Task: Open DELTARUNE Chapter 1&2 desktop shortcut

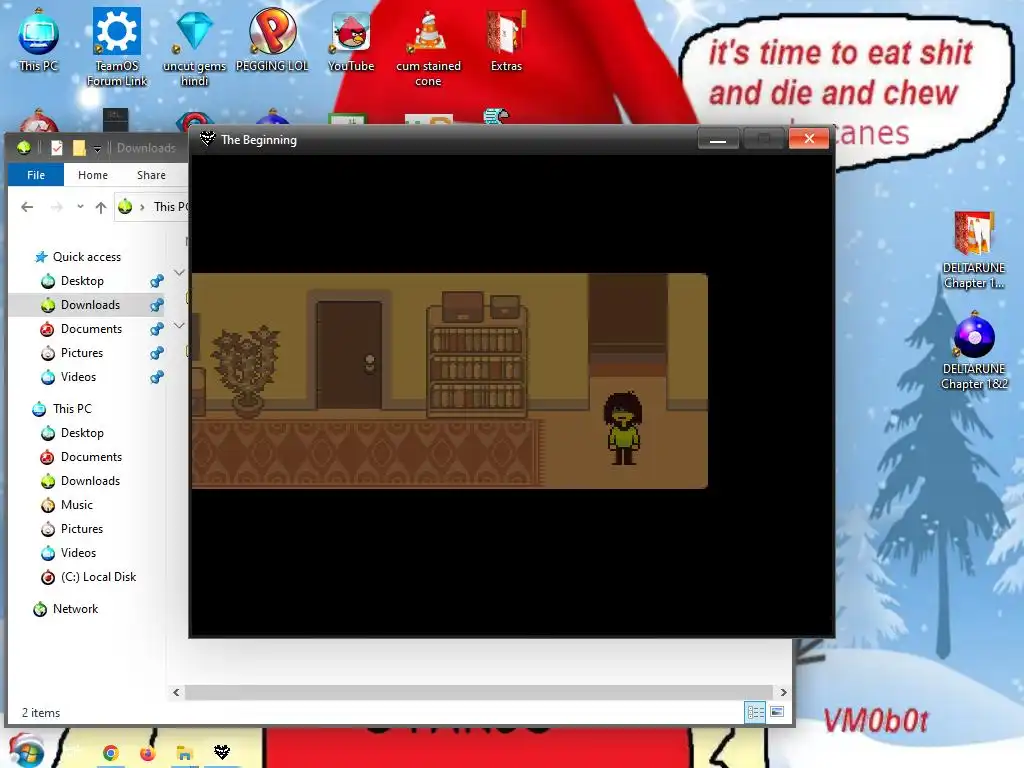Action: click(x=974, y=351)
